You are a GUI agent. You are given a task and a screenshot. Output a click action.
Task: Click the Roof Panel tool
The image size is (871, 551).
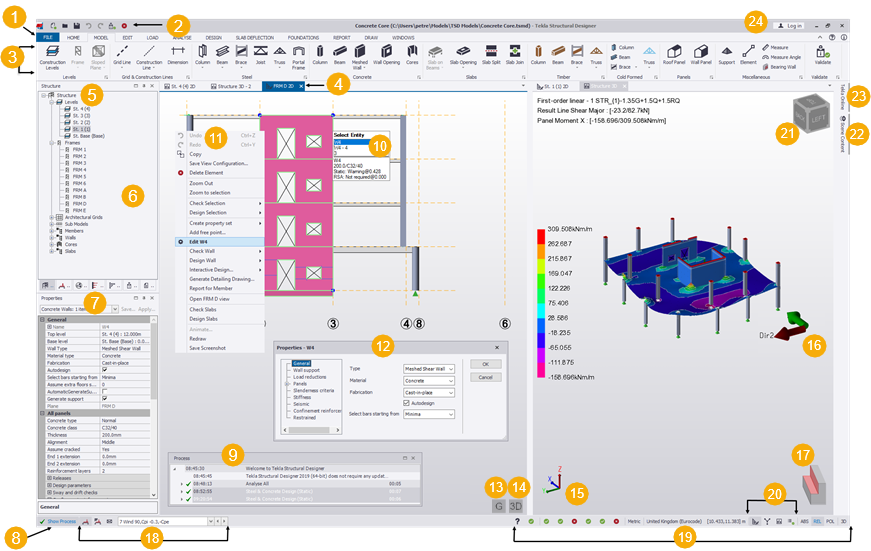(x=674, y=55)
